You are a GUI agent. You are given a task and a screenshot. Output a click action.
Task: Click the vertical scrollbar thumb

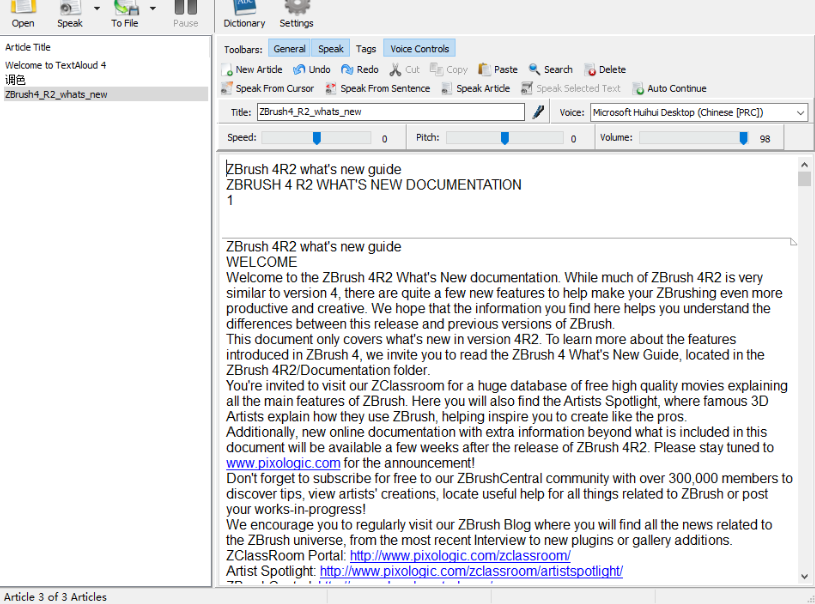[805, 179]
